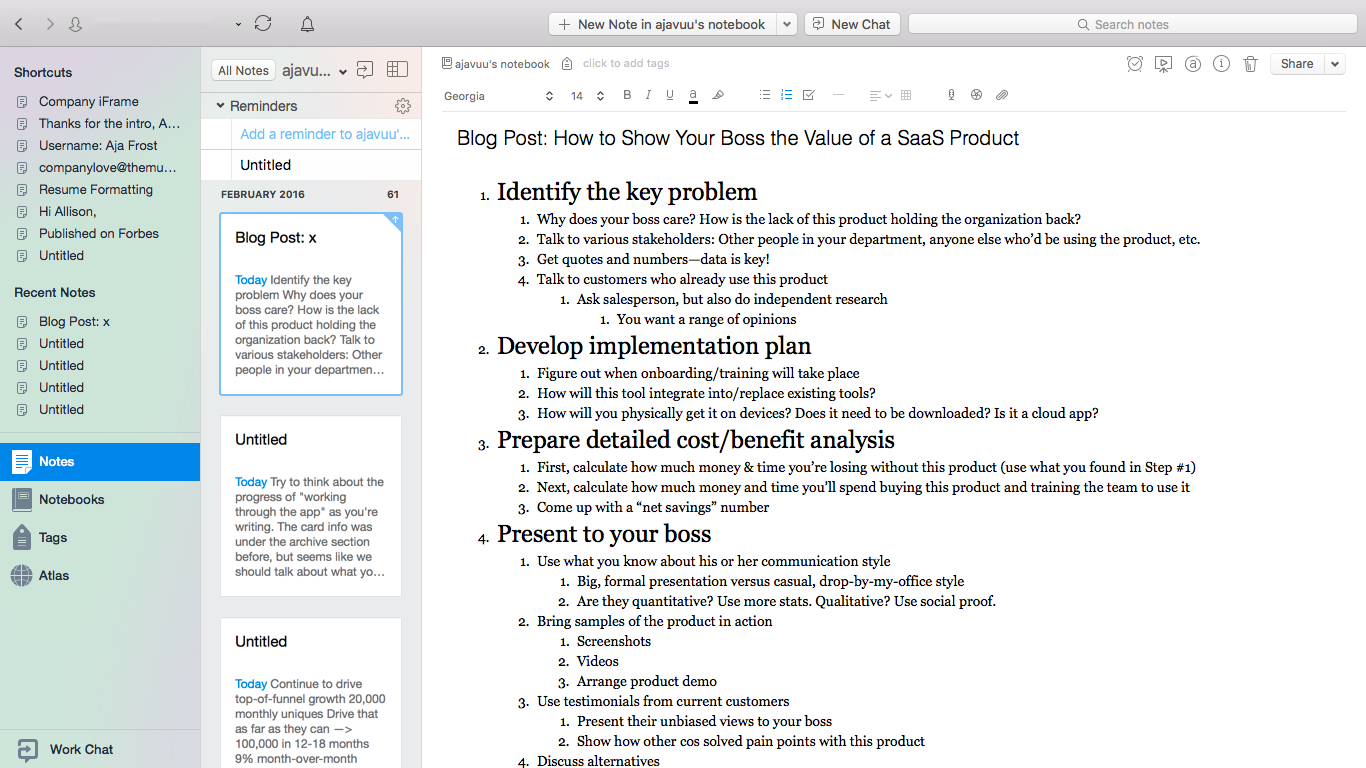Image resolution: width=1366 pixels, height=768 pixels.
Task: Collapse the Reminders section
Action: (x=221, y=106)
